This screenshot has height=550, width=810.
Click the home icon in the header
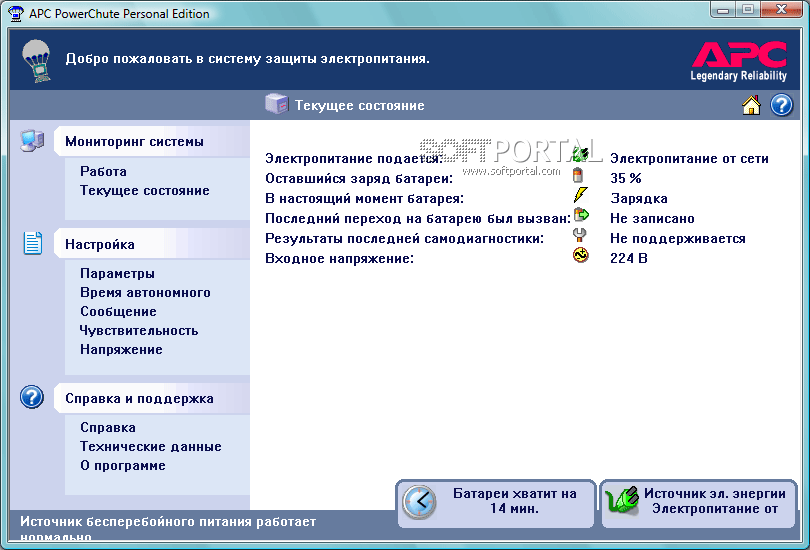coord(751,105)
